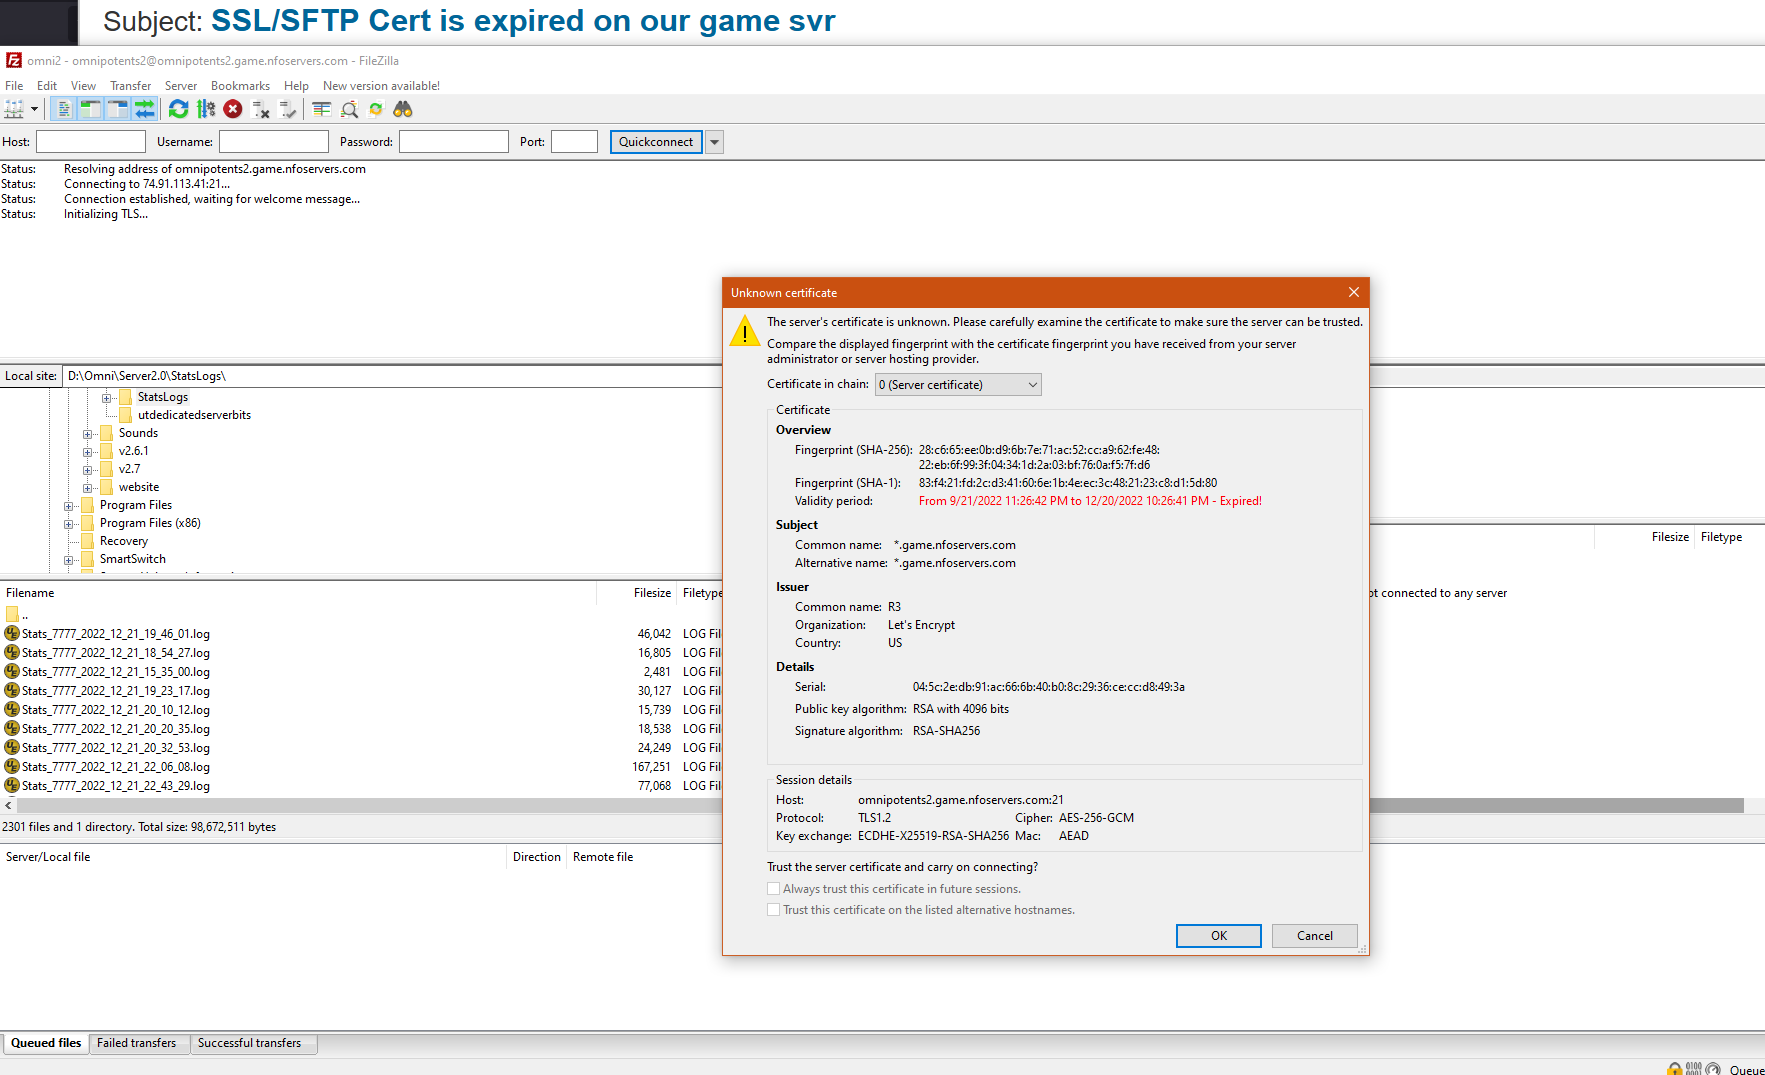The width and height of the screenshot is (1765, 1075).
Task: Click the Recovery folder icon
Action: [x=88, y=541]
